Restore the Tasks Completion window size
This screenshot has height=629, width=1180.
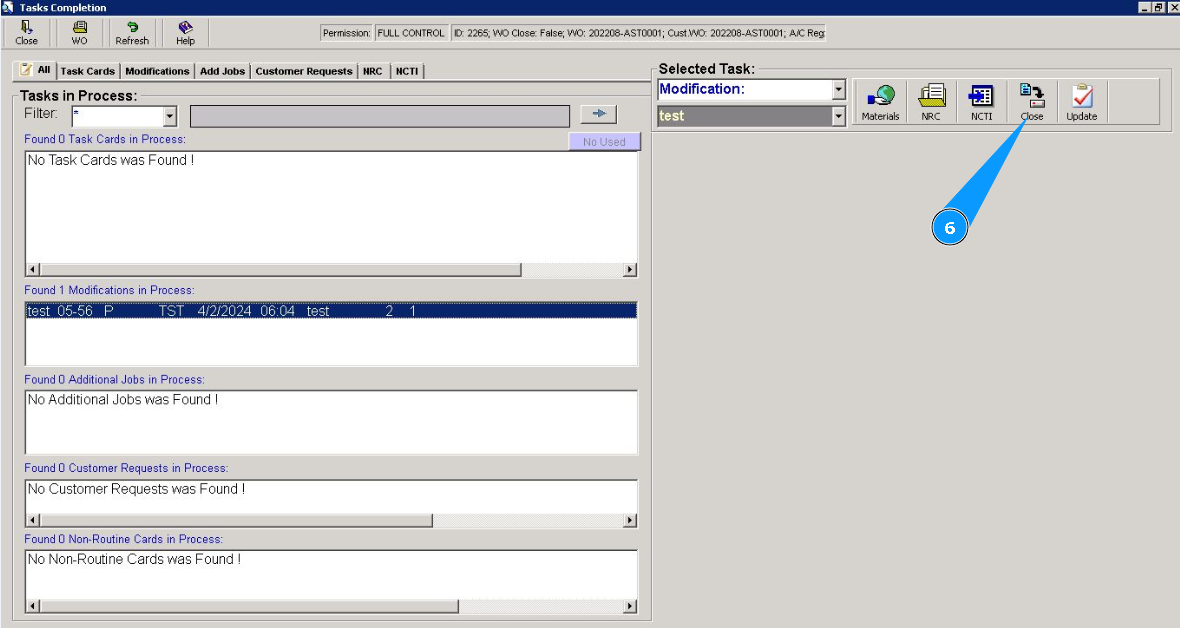1158,7
